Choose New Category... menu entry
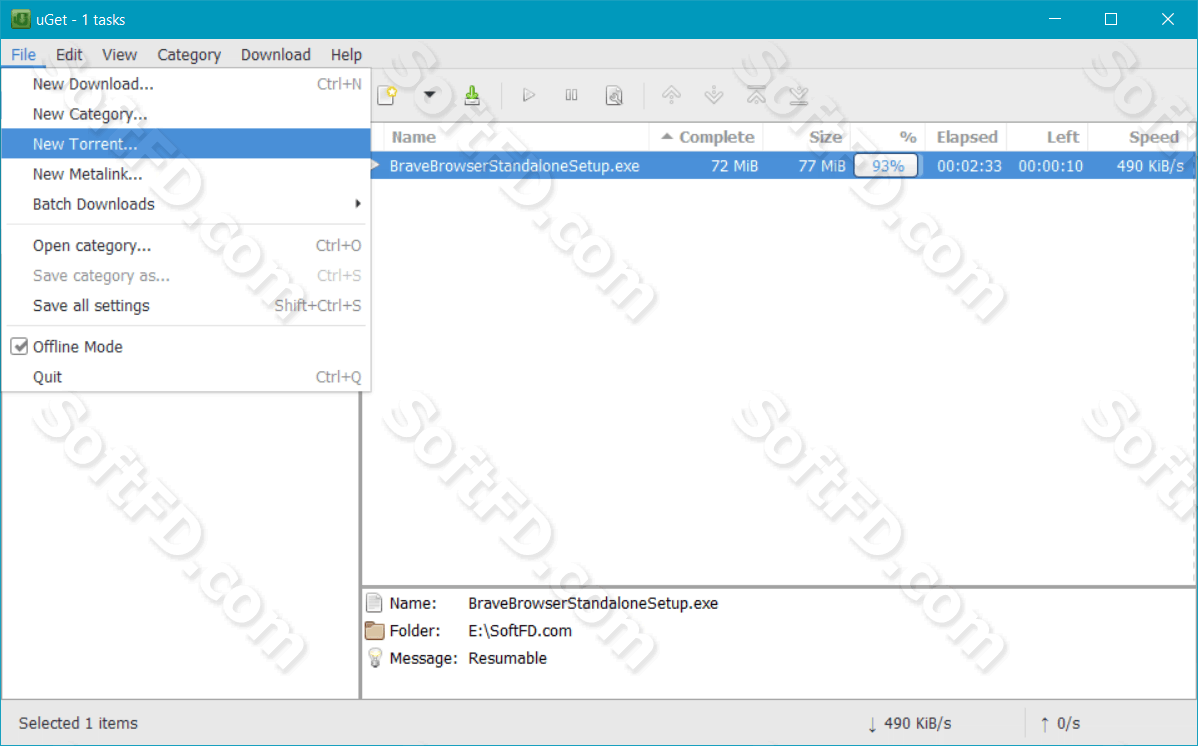 tap(186, 114)
